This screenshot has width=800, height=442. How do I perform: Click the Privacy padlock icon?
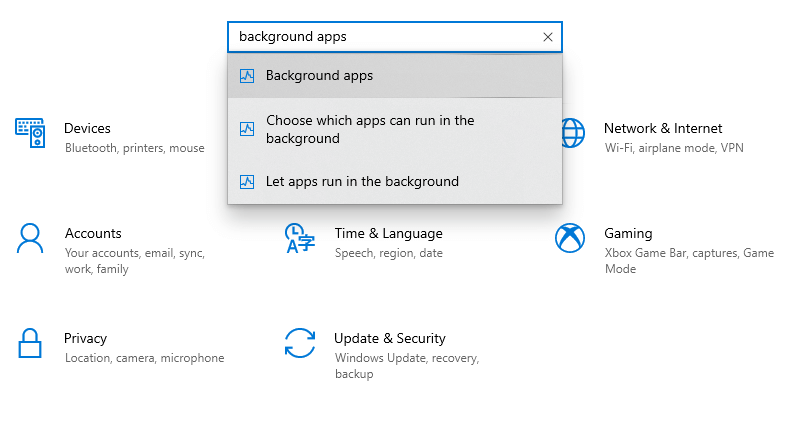click(x=30, y=343)
